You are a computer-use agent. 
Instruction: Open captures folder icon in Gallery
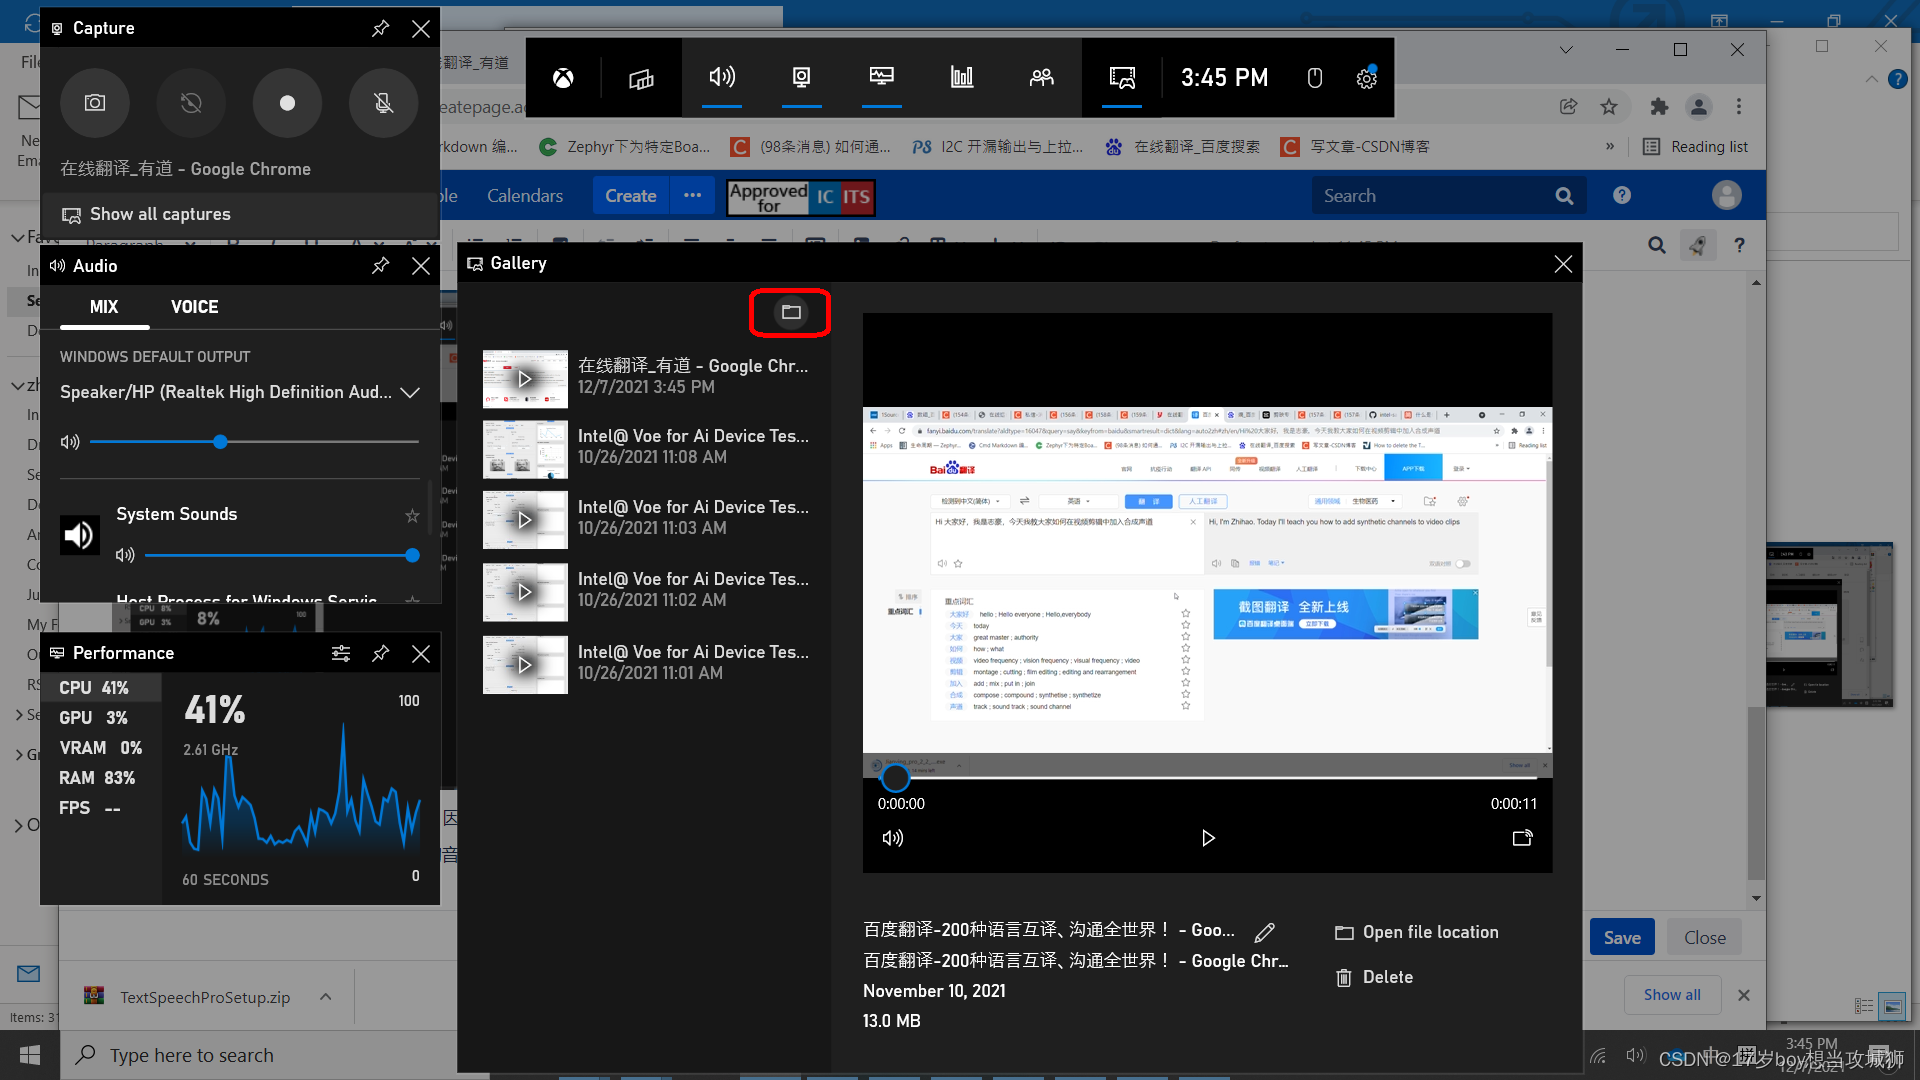coord(790,312)
